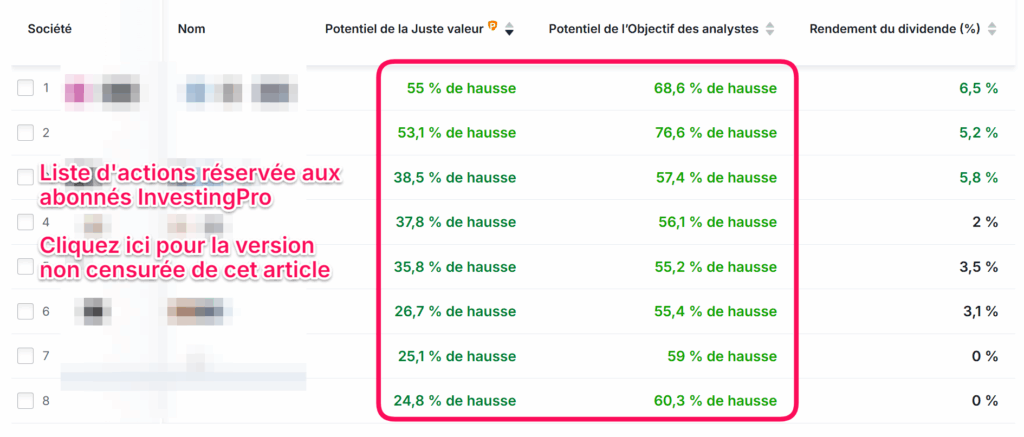This screenshot has height=437, width=1024.
Task: Check the box next to row 4
Action: pyautogui.click(x=25, y=222)
